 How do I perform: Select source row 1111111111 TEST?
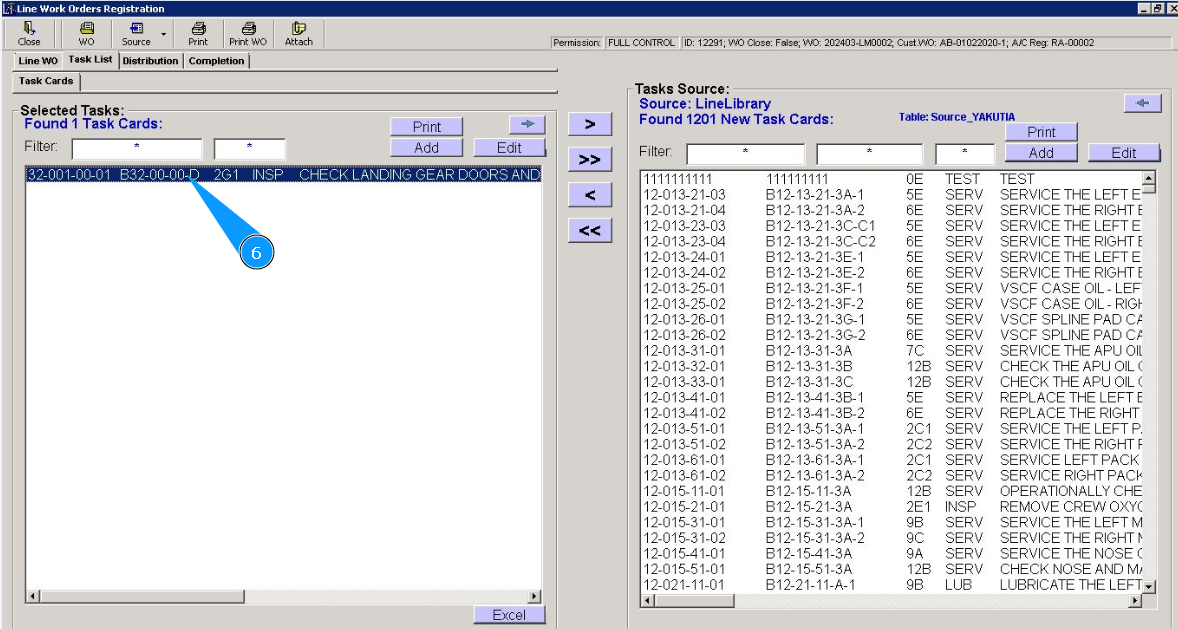(x=892, y=179)
